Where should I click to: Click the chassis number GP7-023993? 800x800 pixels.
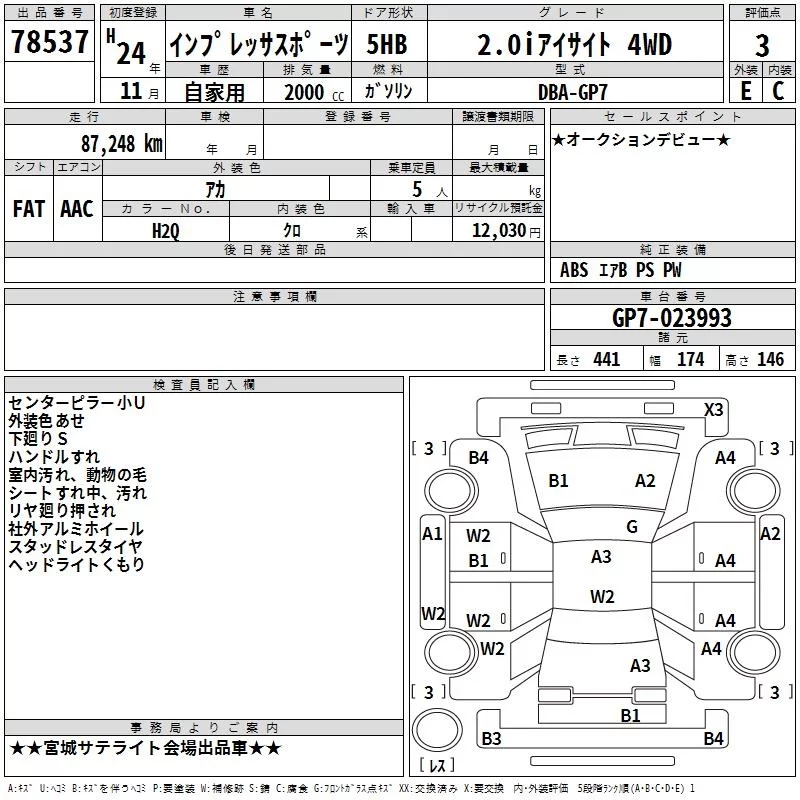click(x=671, y=318)
